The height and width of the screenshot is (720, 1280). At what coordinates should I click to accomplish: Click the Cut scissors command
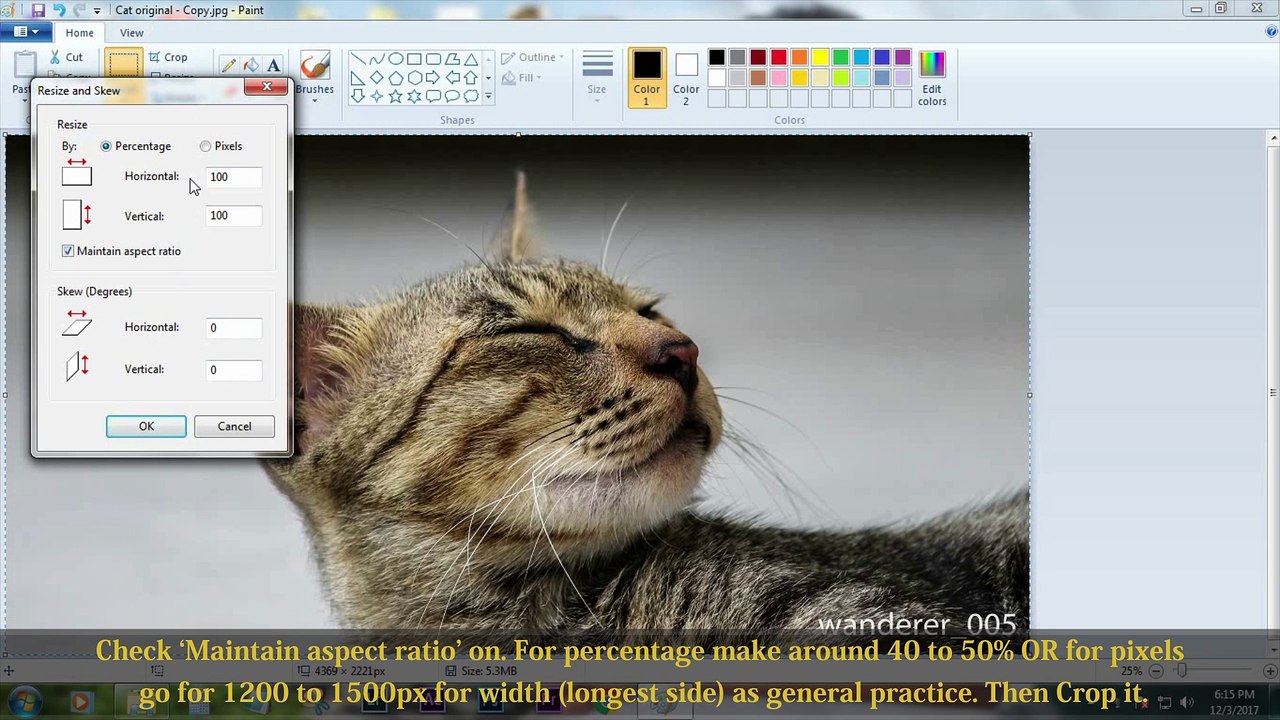click(x=65, y=57)
